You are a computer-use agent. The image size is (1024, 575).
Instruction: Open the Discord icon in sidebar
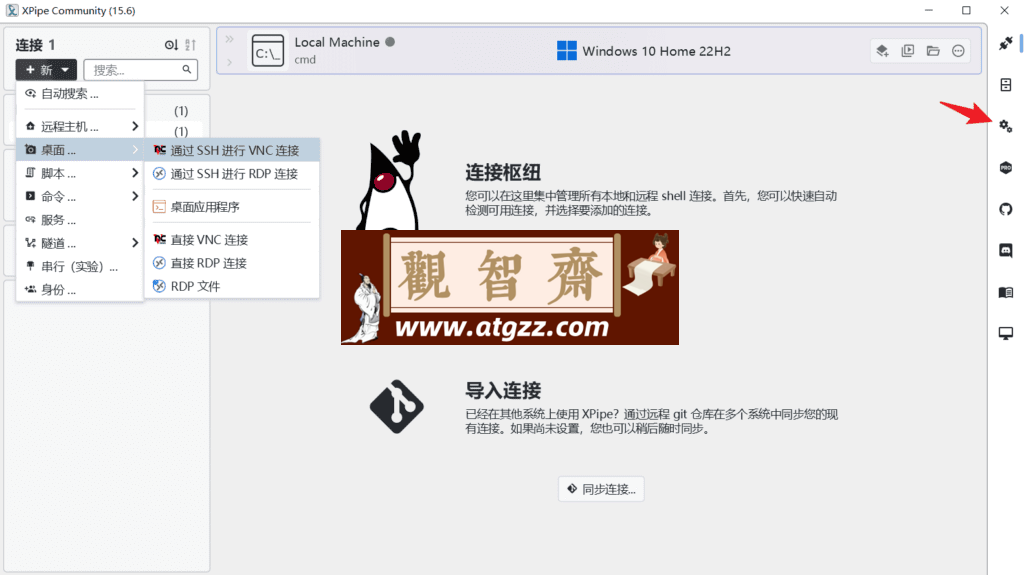(x=1006, y=250)
